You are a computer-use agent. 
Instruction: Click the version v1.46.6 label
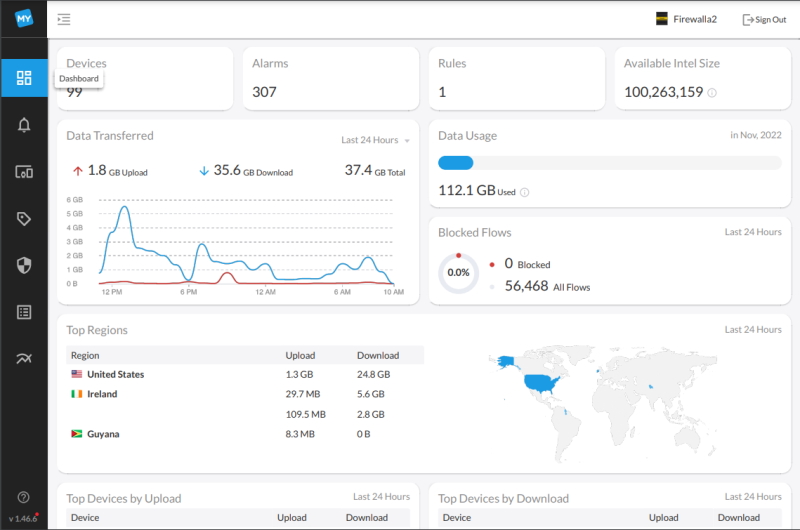[x=23, y=519]
